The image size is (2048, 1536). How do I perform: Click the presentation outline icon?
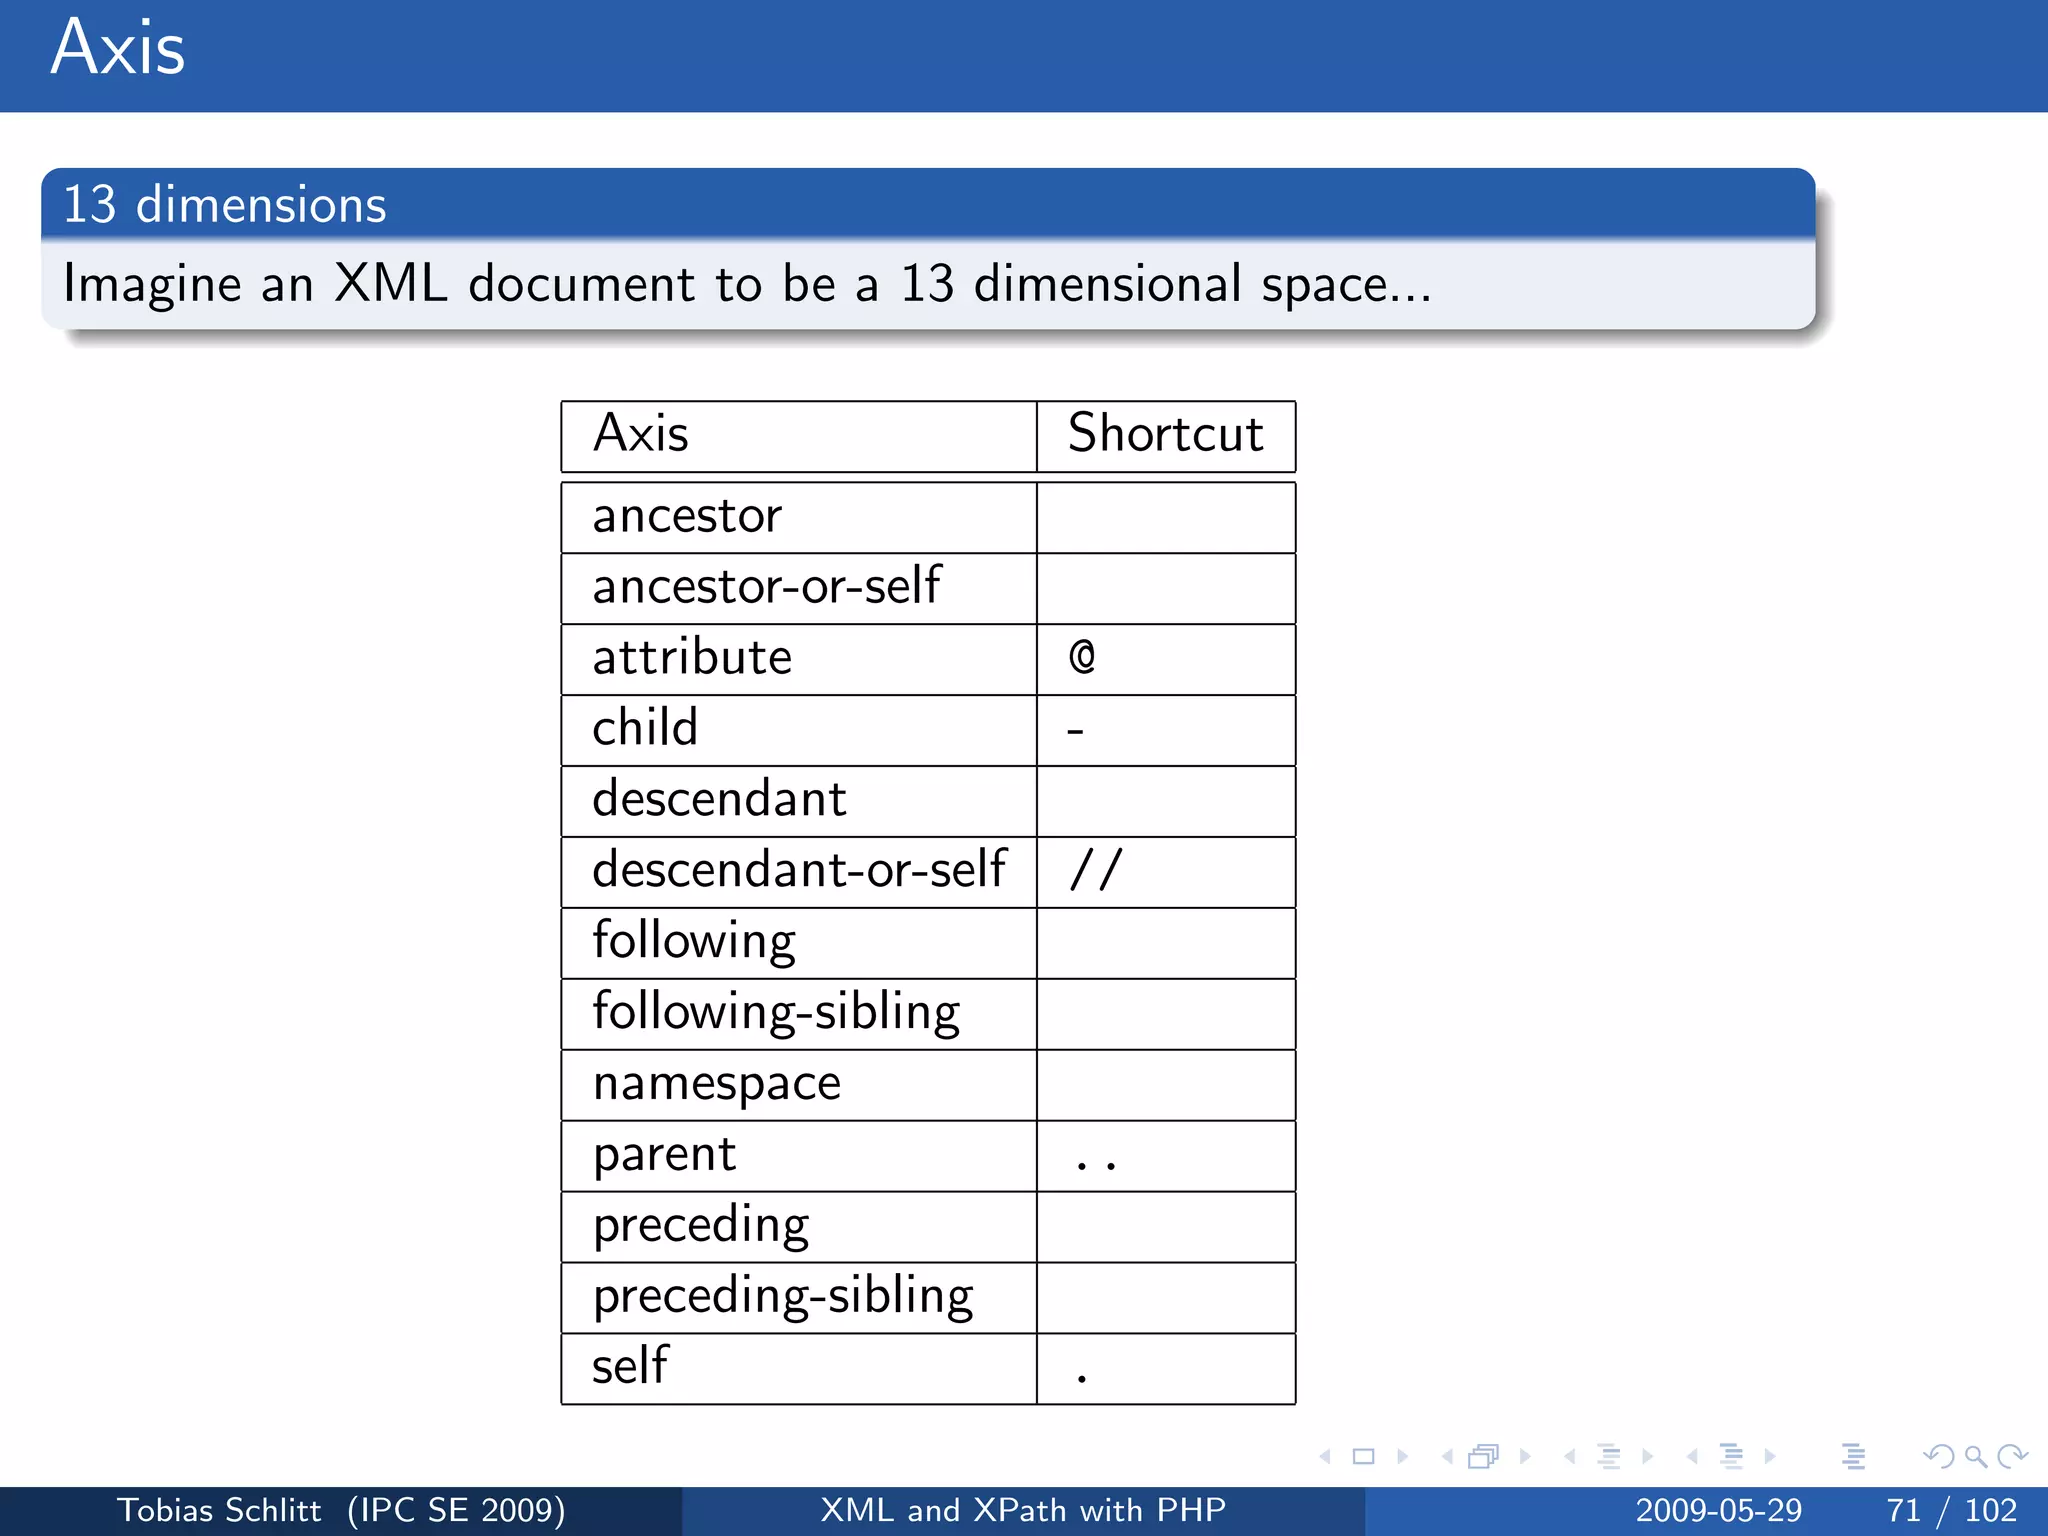[1853, 1457]
